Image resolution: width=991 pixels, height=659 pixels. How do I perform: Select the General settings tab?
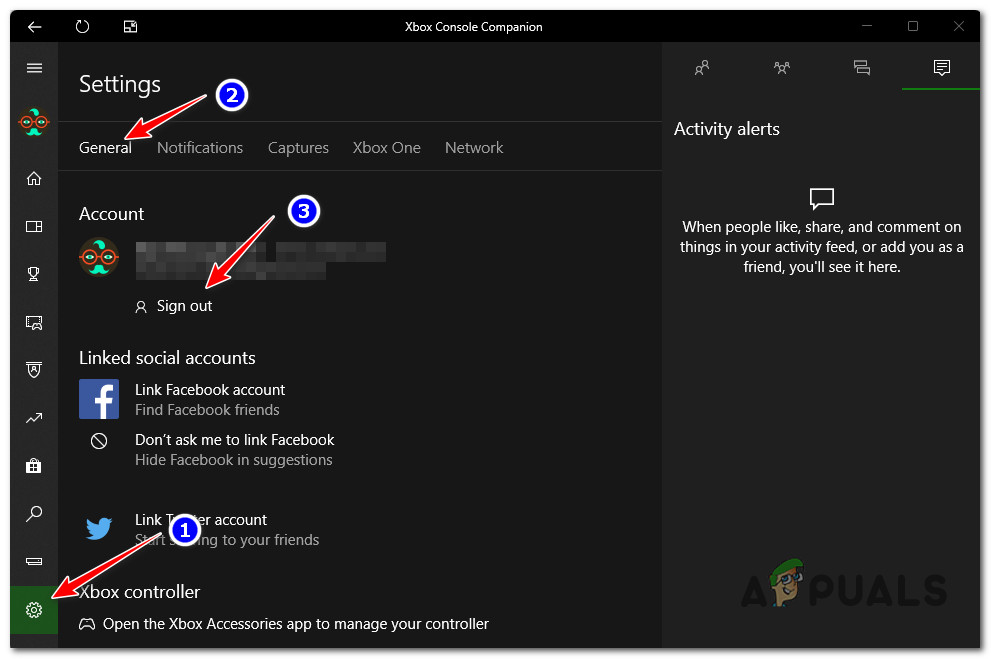(x=105, y=148)
